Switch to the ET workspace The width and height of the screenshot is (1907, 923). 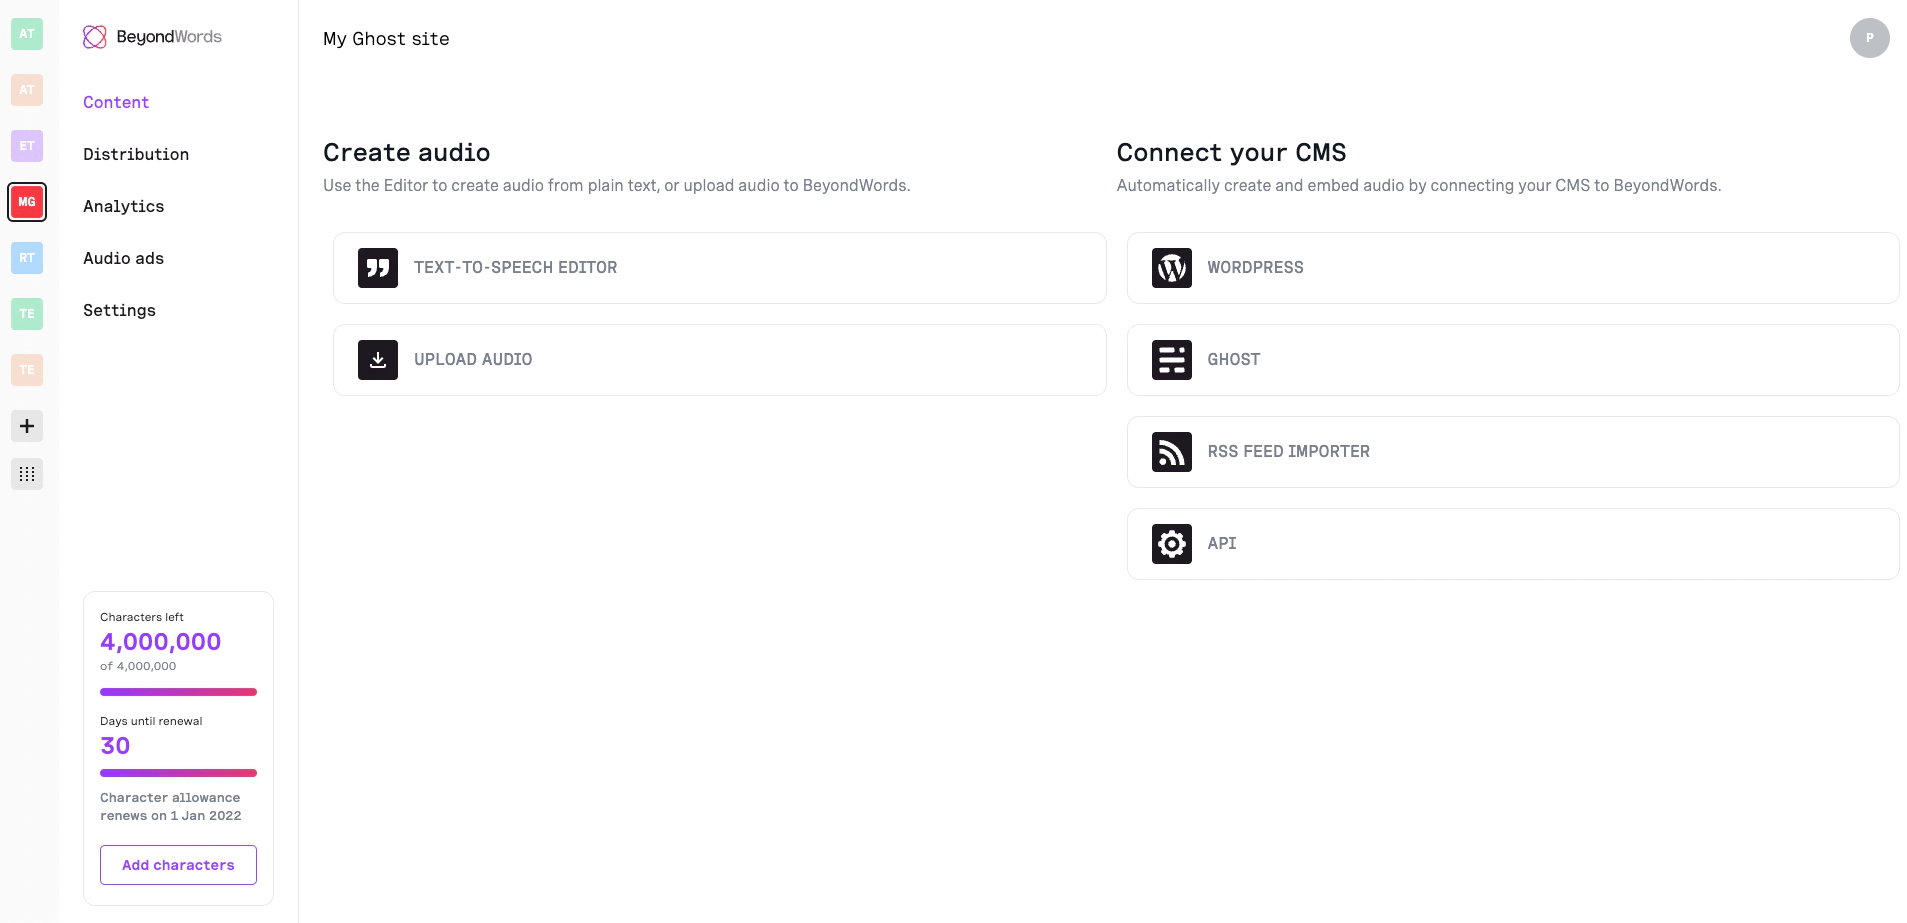[x=27, y=146]
